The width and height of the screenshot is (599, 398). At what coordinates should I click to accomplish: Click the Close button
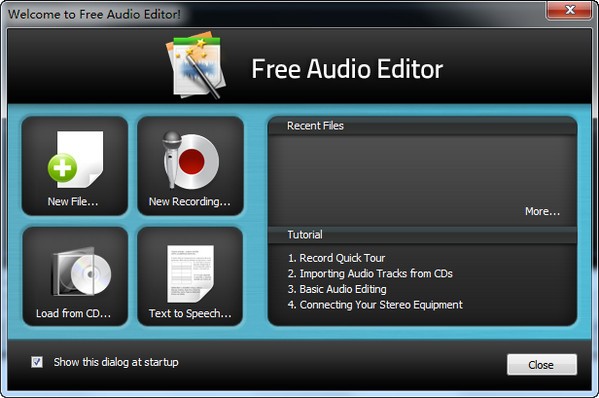[542, 365]
